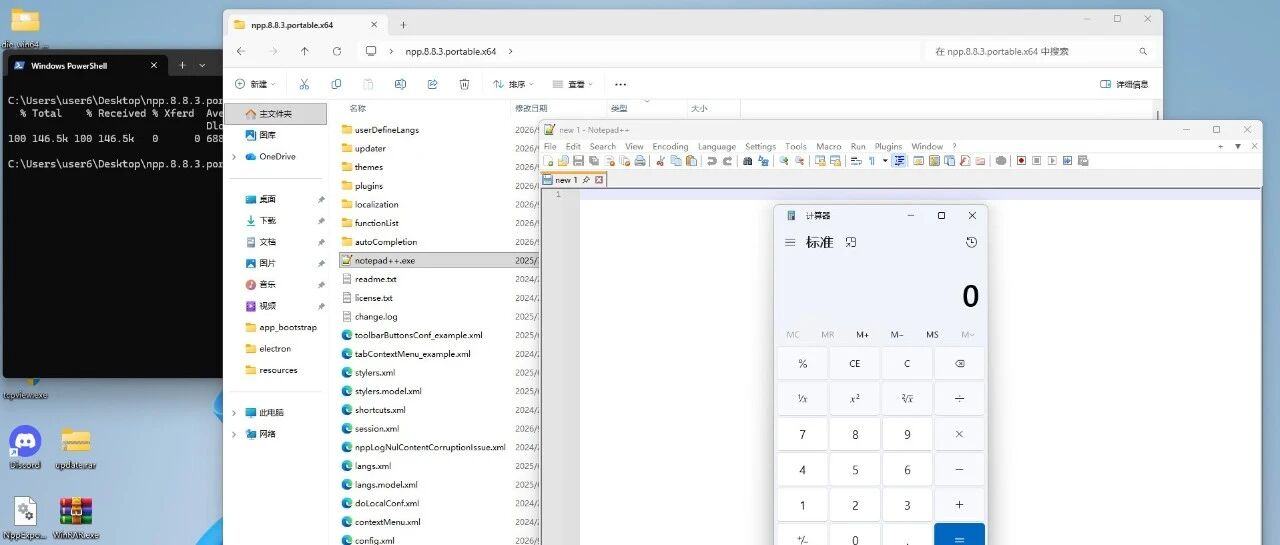Click the Stop Recording macro icon
This screenshot has width=1280, height=545.
click(x=1036, y=160)
